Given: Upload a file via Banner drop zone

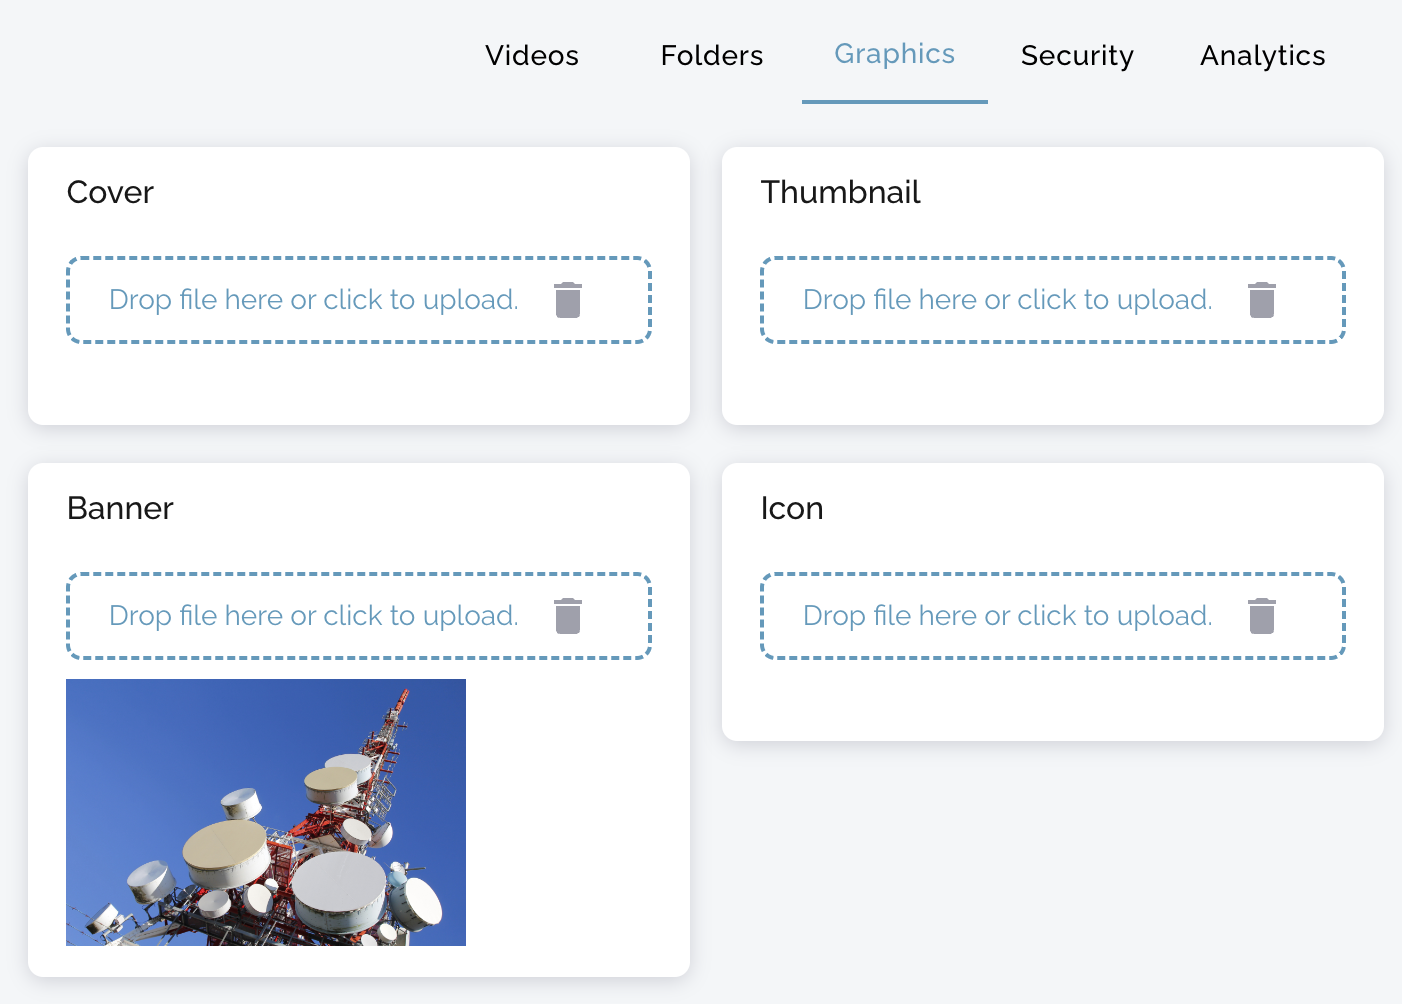Looking at the screenshot, I should point(314,616).
